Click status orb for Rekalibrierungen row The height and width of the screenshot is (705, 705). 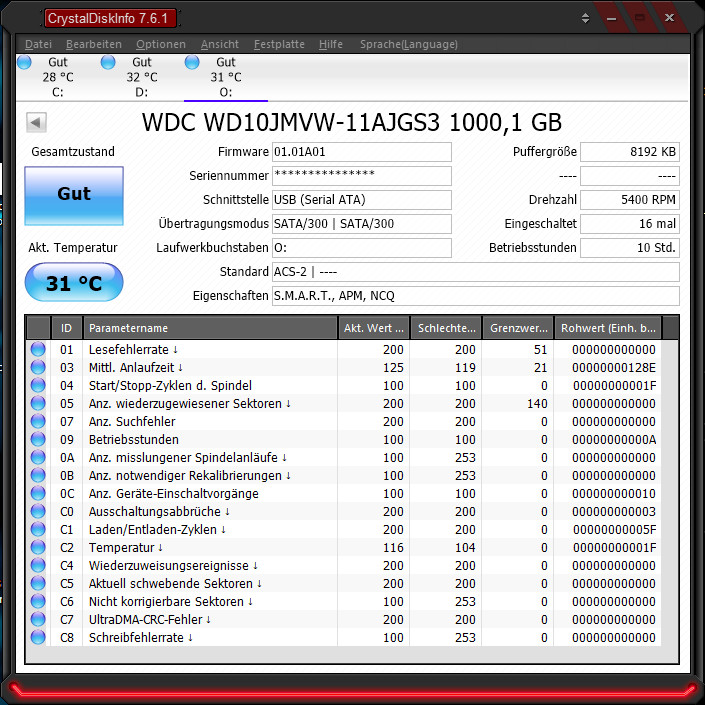click(38, 475)
